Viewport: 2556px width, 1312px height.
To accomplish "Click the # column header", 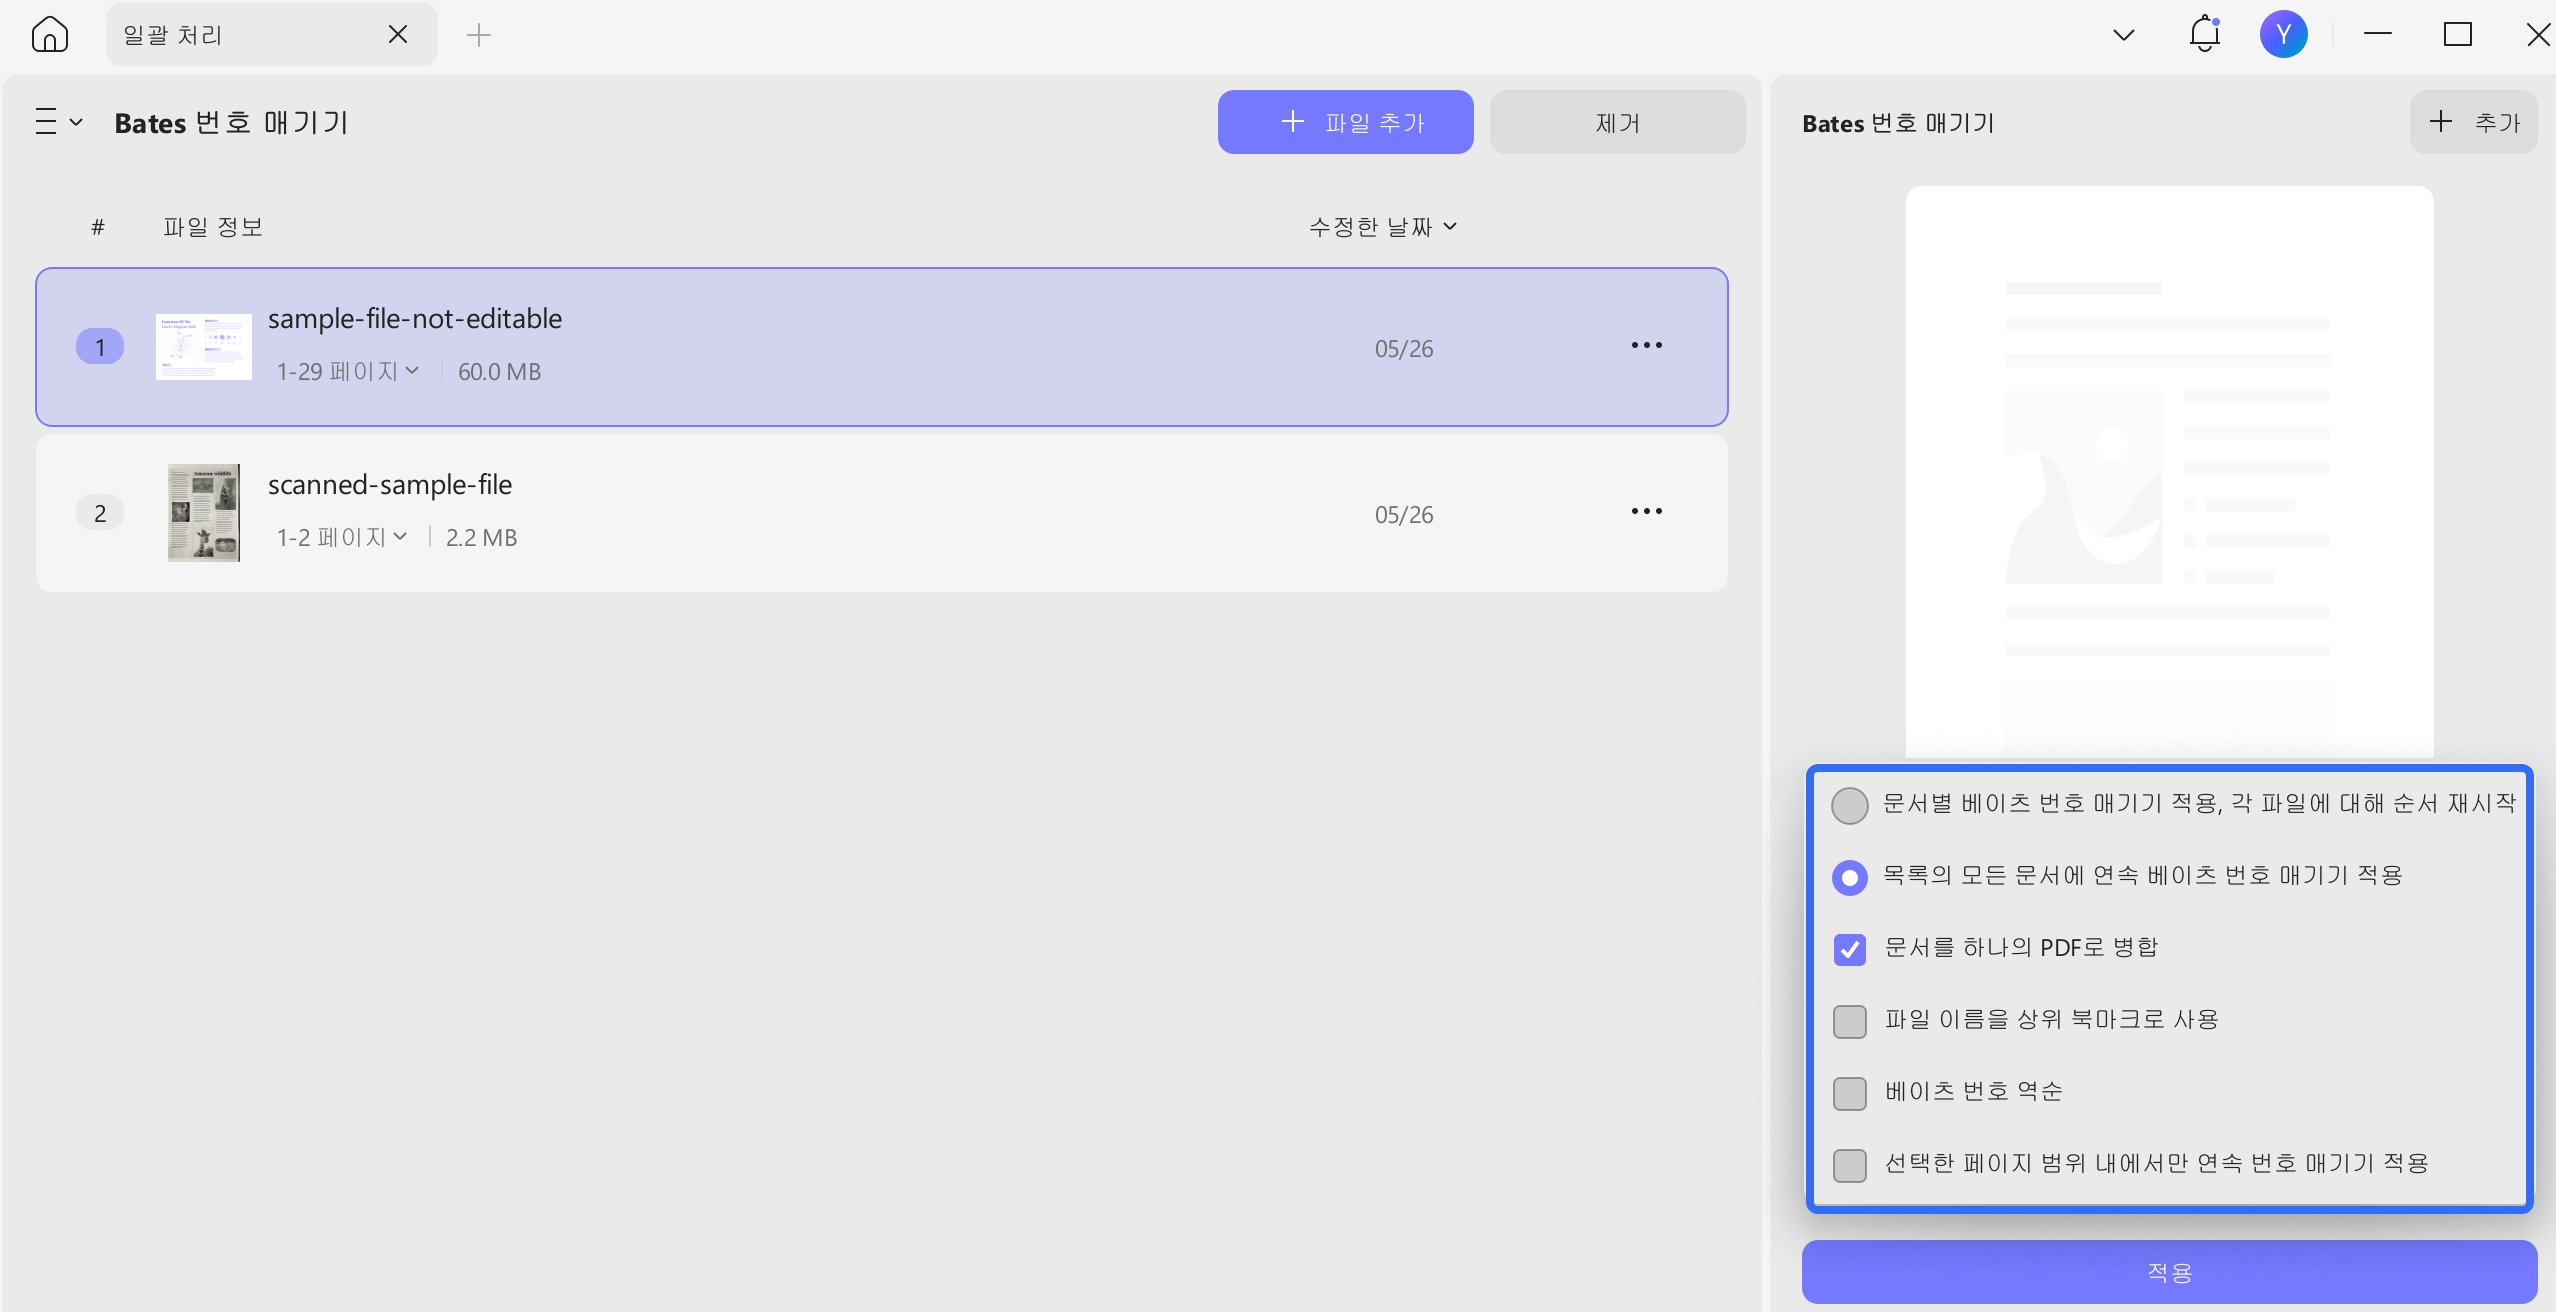I will (98, 227).
